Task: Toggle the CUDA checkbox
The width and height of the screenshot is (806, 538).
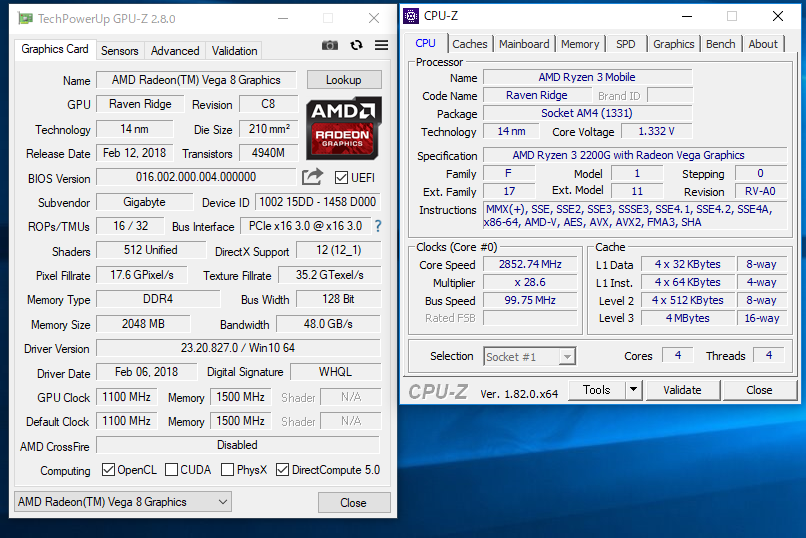Action: (x=172, y=470)
